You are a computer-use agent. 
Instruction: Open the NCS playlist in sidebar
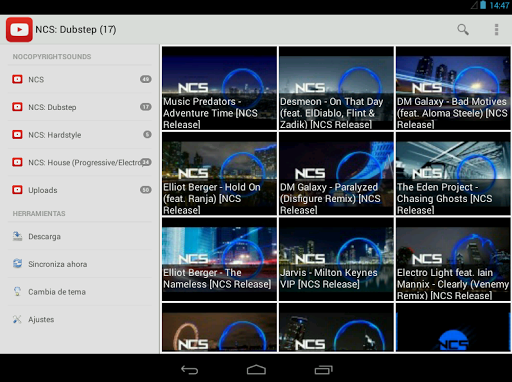click(x=80, y=79)
